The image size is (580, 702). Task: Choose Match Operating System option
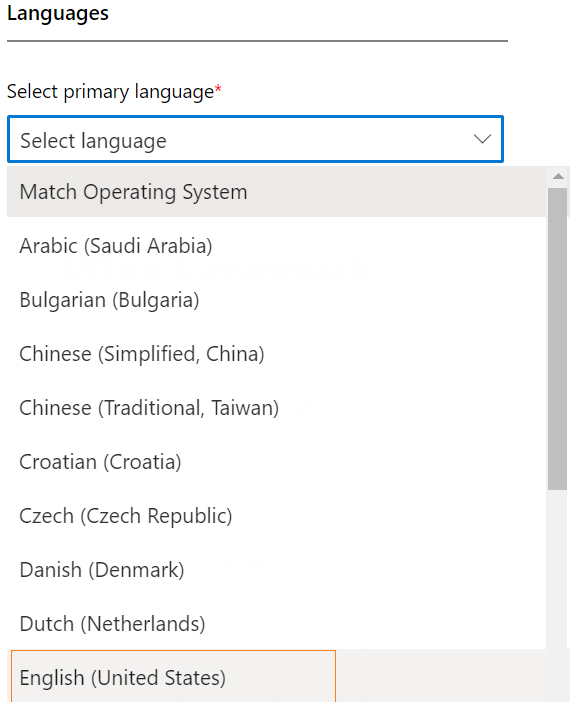[276, 192]
